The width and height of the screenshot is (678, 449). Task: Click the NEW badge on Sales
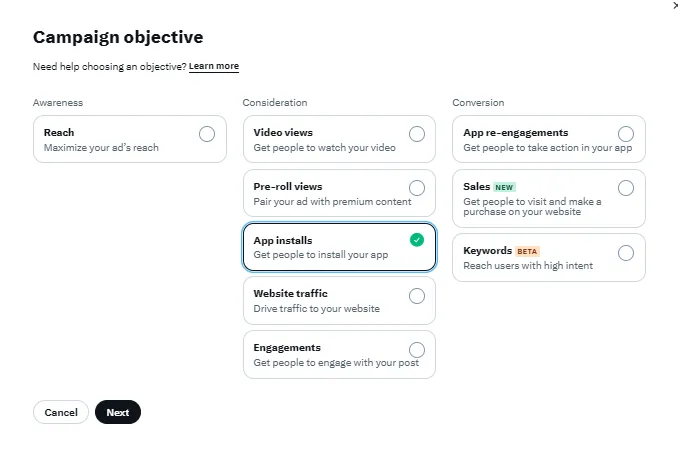(x=504, y=187)
